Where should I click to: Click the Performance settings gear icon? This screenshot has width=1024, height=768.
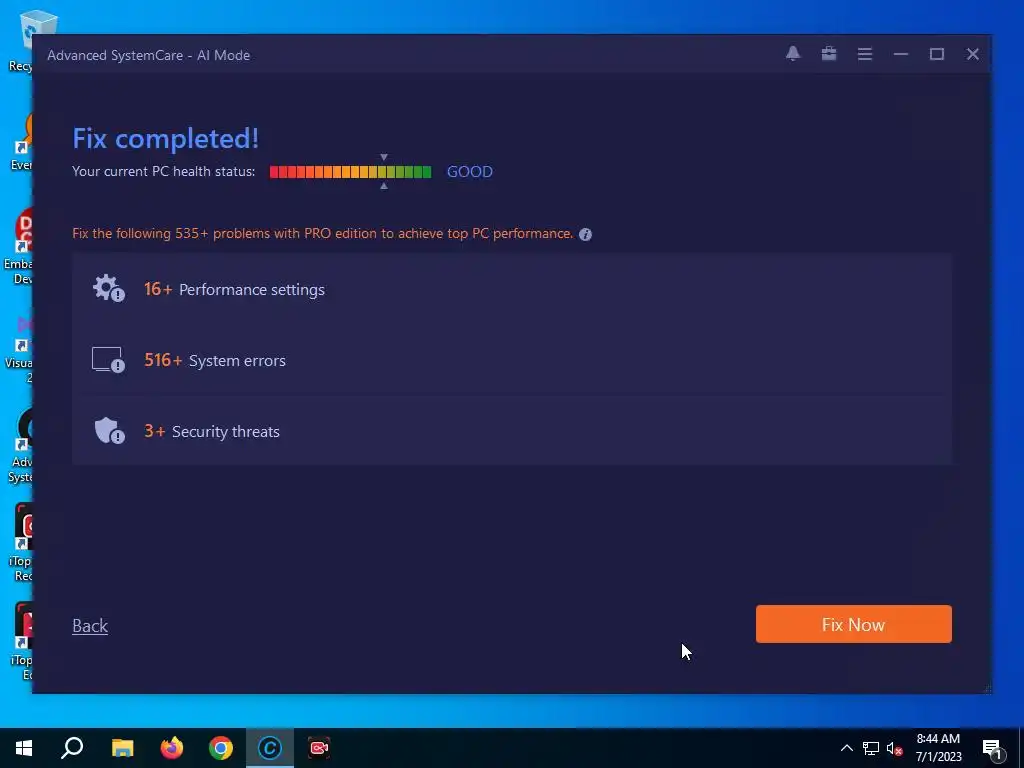(x=108, y=289)
